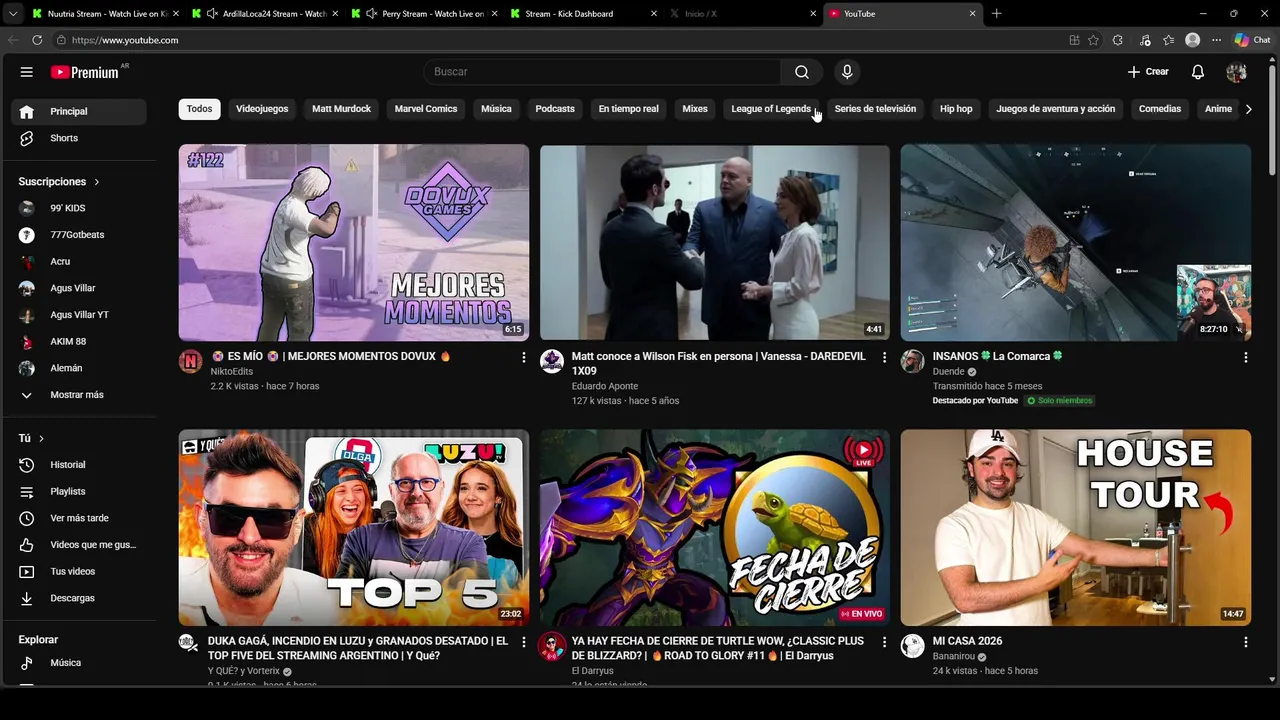Open the Agus Villar YT subscription
Image resolution: width=1280 pixels, height=720 pixels.
tap(79, 315)
